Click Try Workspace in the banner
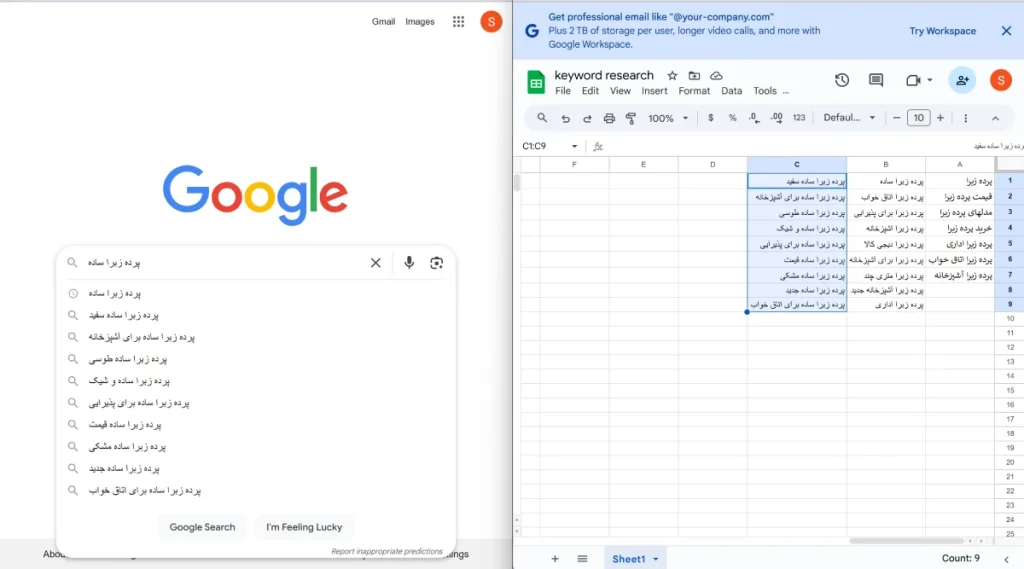 942,31
